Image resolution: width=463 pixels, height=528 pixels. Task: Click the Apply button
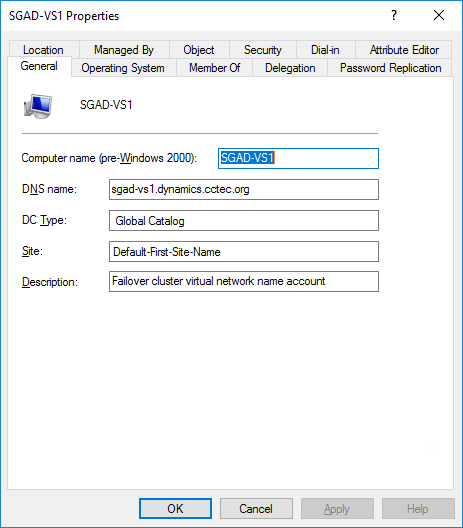(x=337, y=508)
